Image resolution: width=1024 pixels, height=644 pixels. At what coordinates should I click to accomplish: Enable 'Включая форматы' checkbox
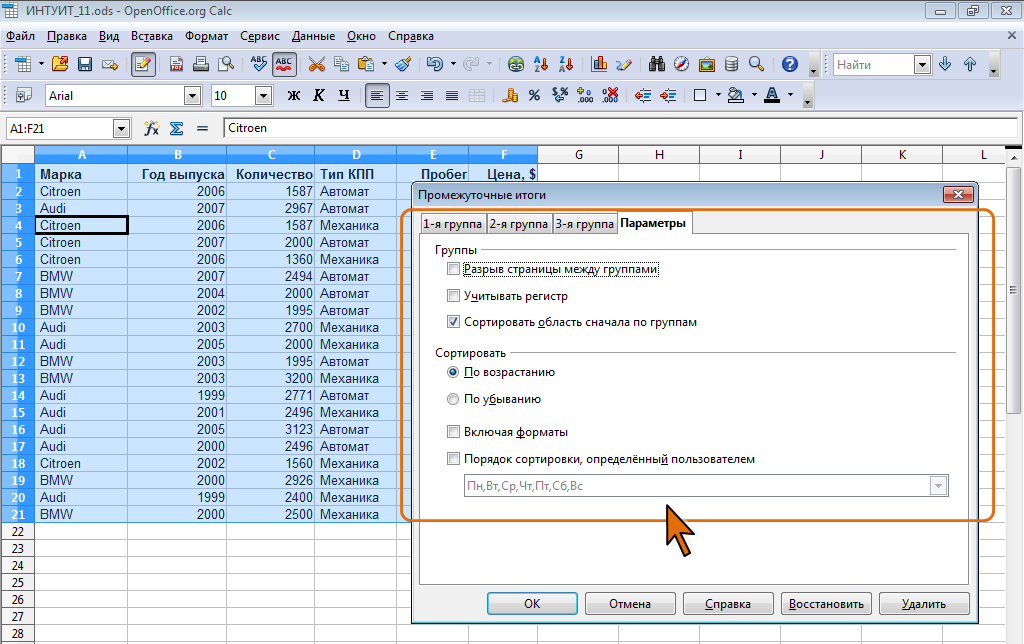(453, 432)
